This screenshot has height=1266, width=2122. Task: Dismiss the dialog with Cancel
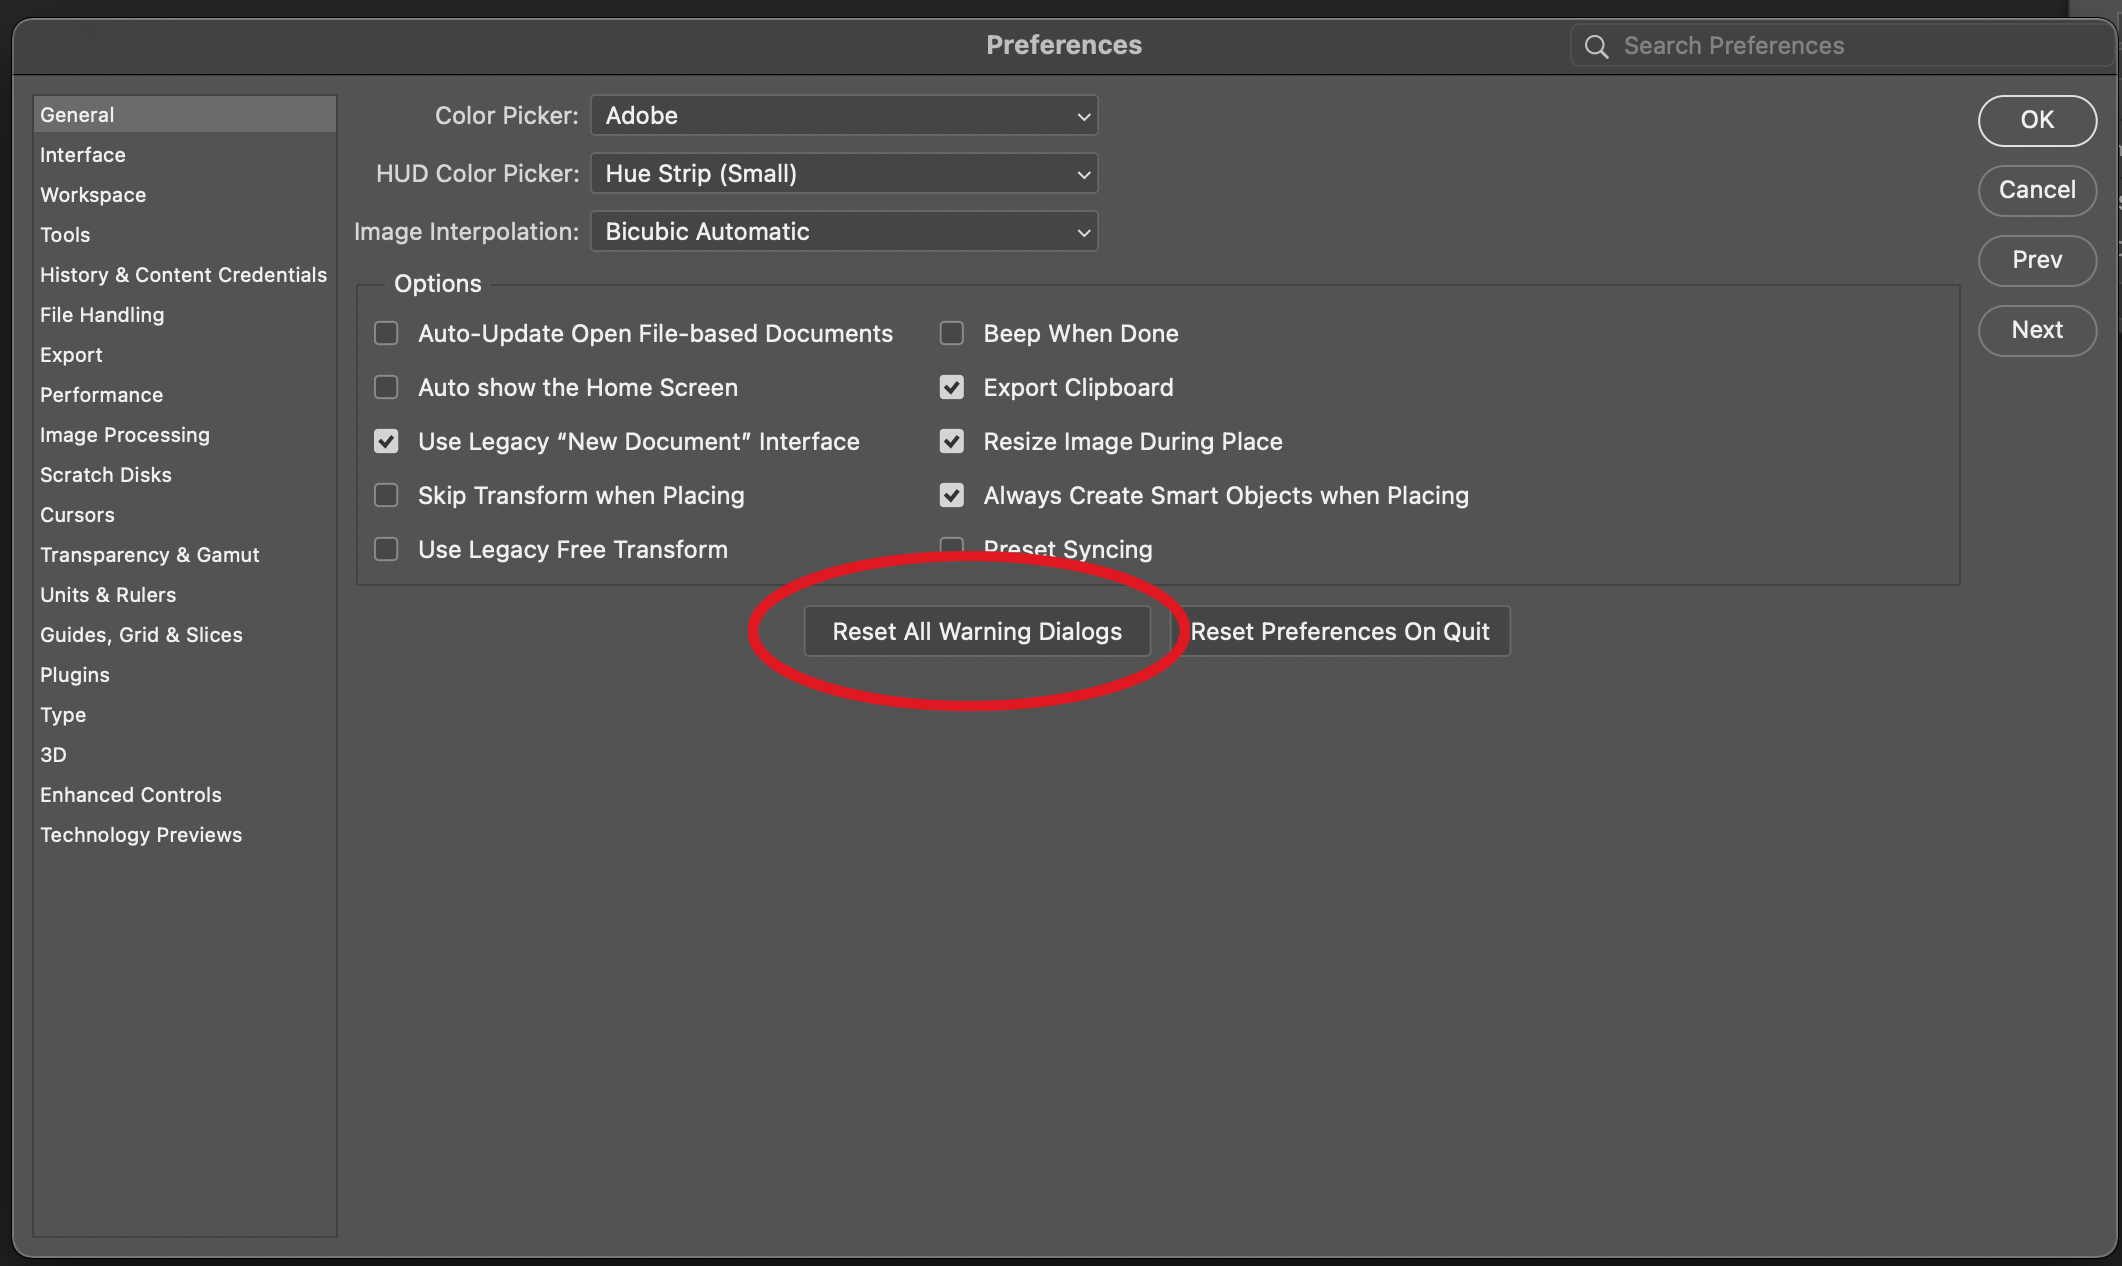tap(2037, 190)
